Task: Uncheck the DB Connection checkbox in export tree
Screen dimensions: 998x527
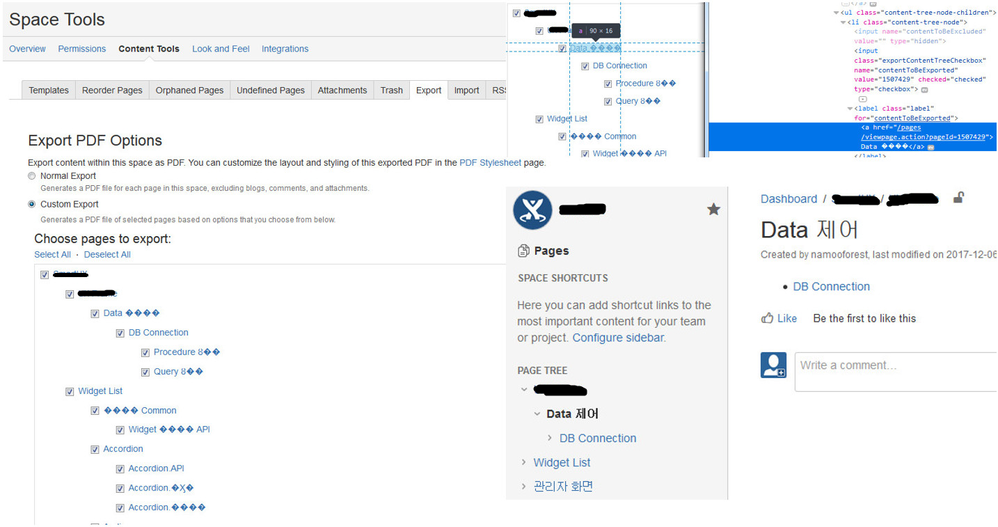Action: click(x=120, y=334)
